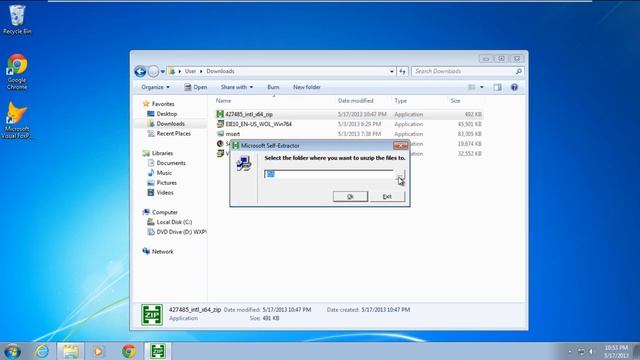Screen dimensions: 640x360
Task: Open view options dropdown arrow
Action: (482, 87)
